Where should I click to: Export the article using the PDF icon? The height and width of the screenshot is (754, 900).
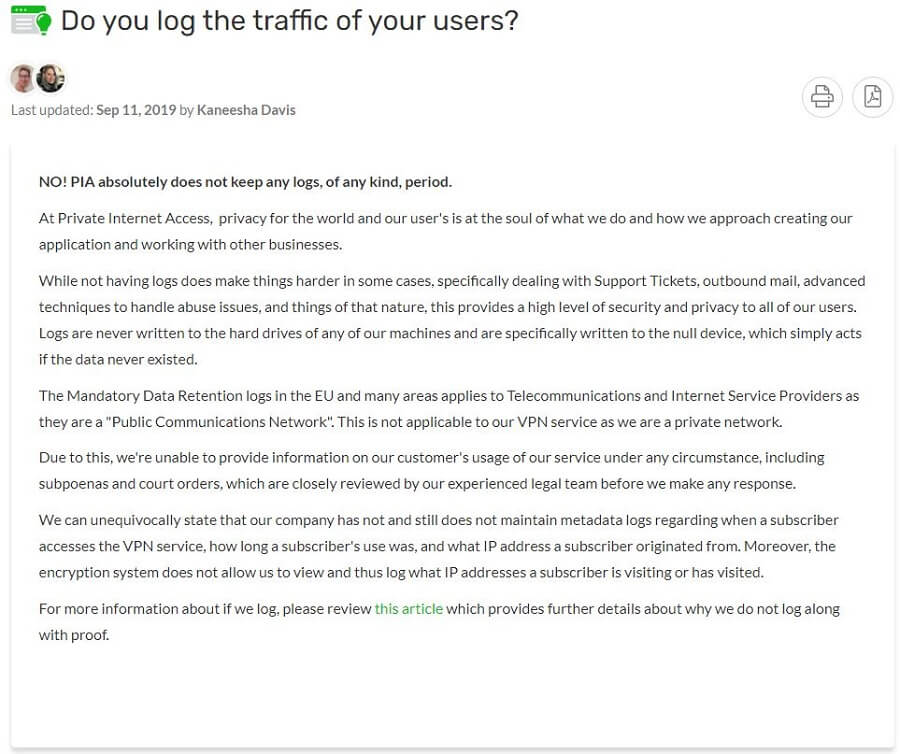tap(872, 96)
